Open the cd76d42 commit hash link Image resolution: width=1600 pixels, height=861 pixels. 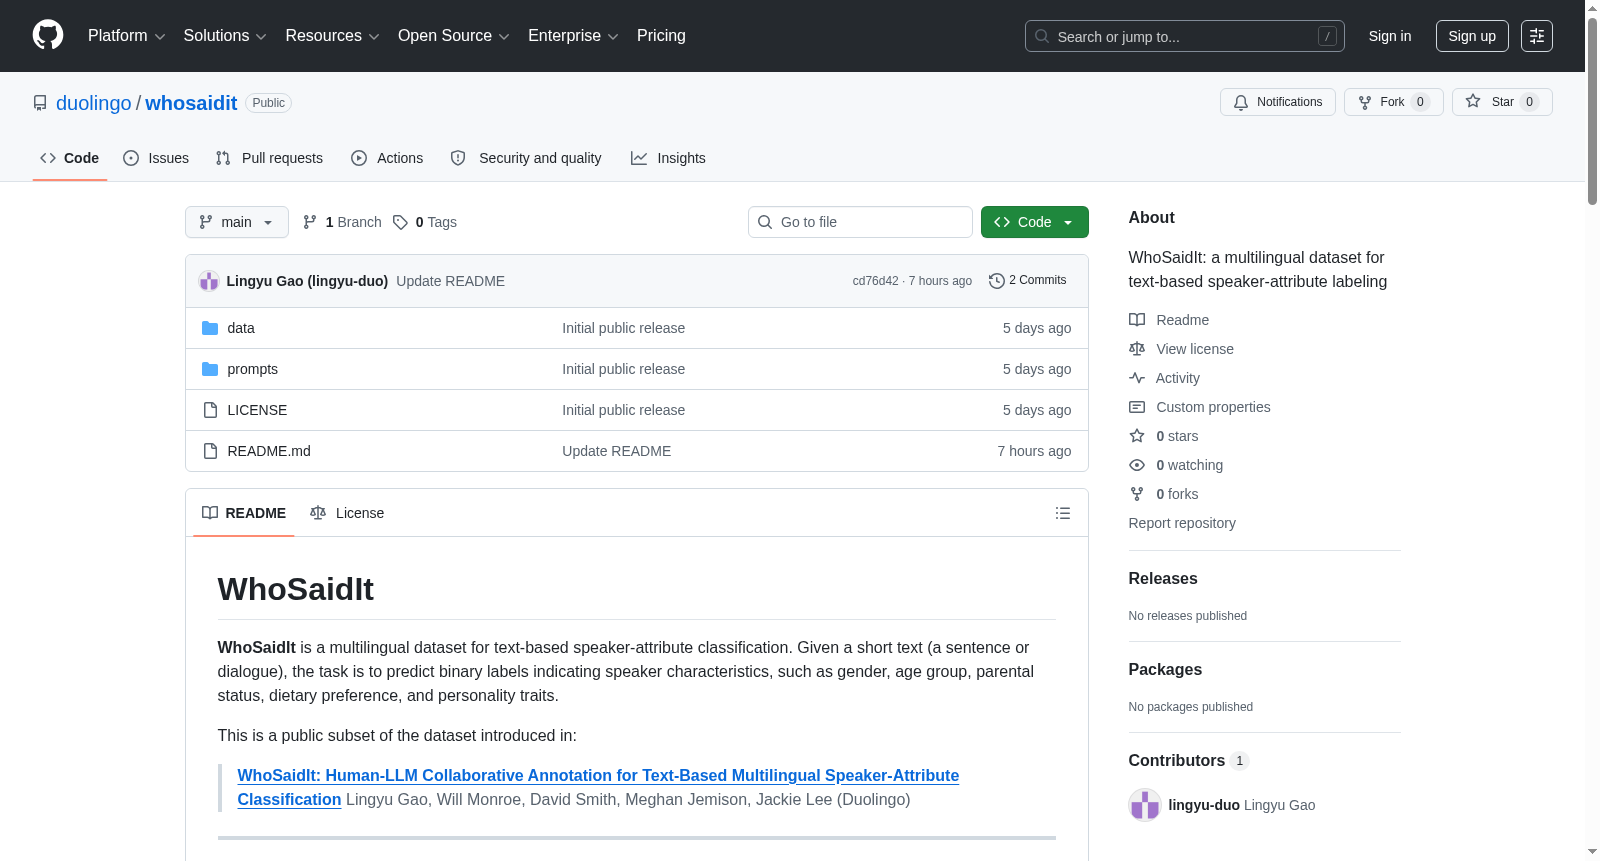[x=875, y=281]
